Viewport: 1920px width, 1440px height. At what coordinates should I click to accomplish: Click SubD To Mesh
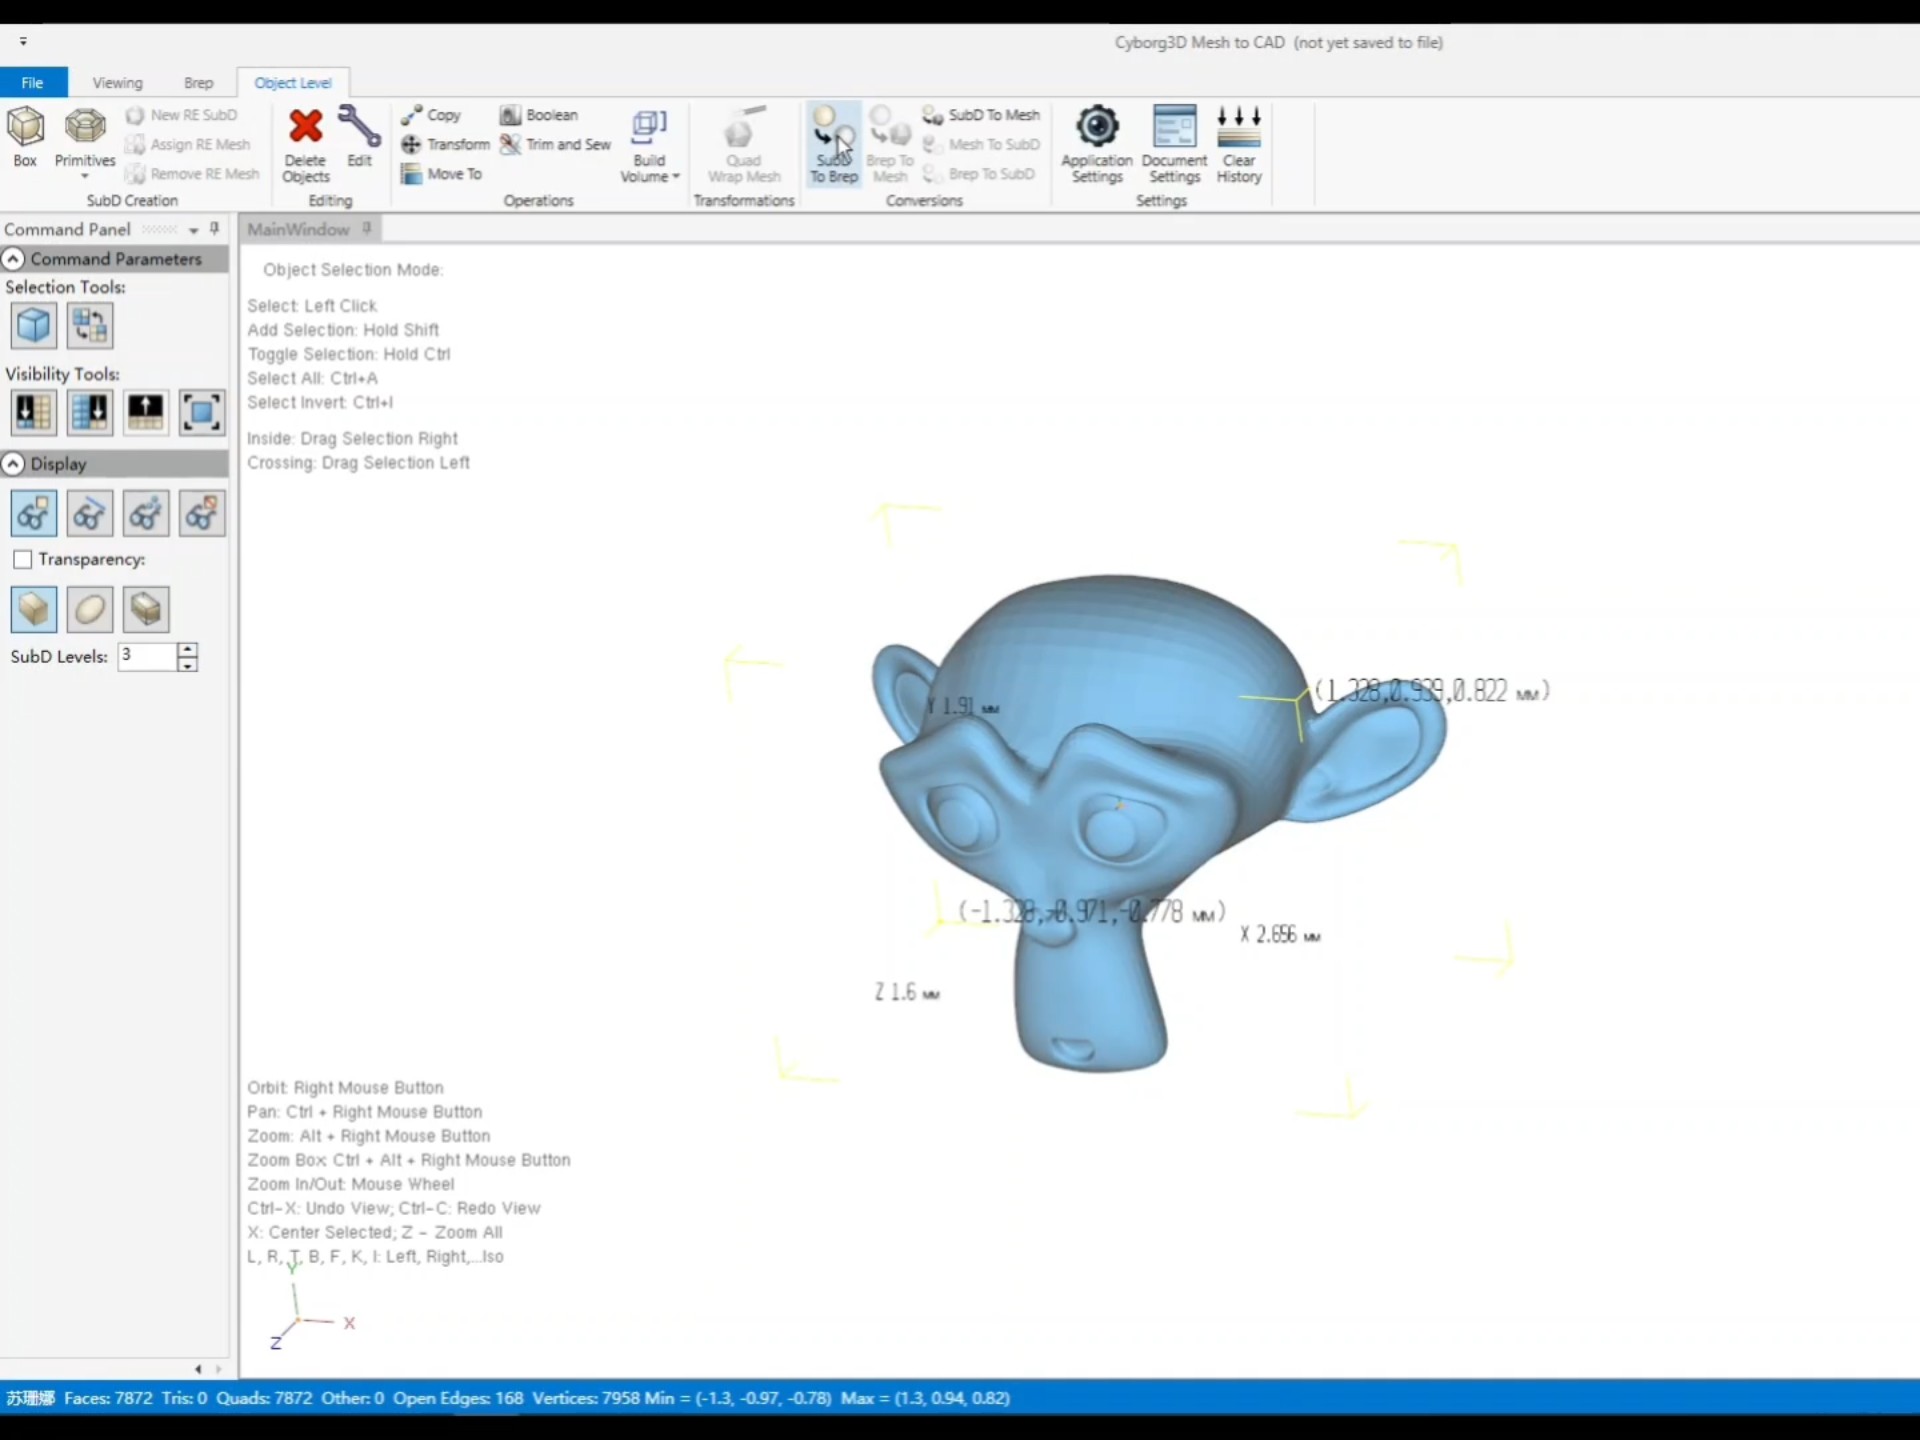click(981, 115)
